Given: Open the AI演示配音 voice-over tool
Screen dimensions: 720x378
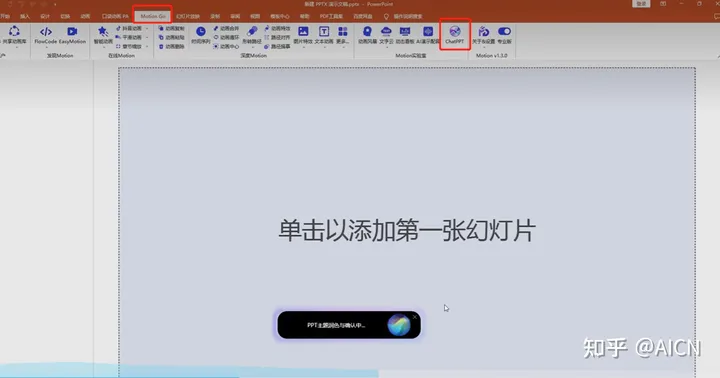Looking at the screenshot, I should pos(428,35).
